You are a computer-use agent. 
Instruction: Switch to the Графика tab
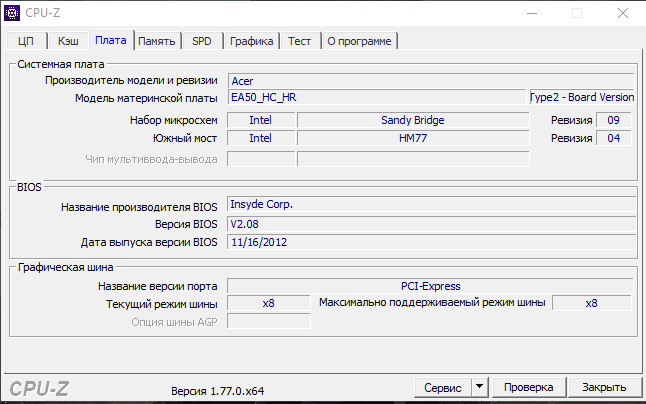(x=251, y=41)
